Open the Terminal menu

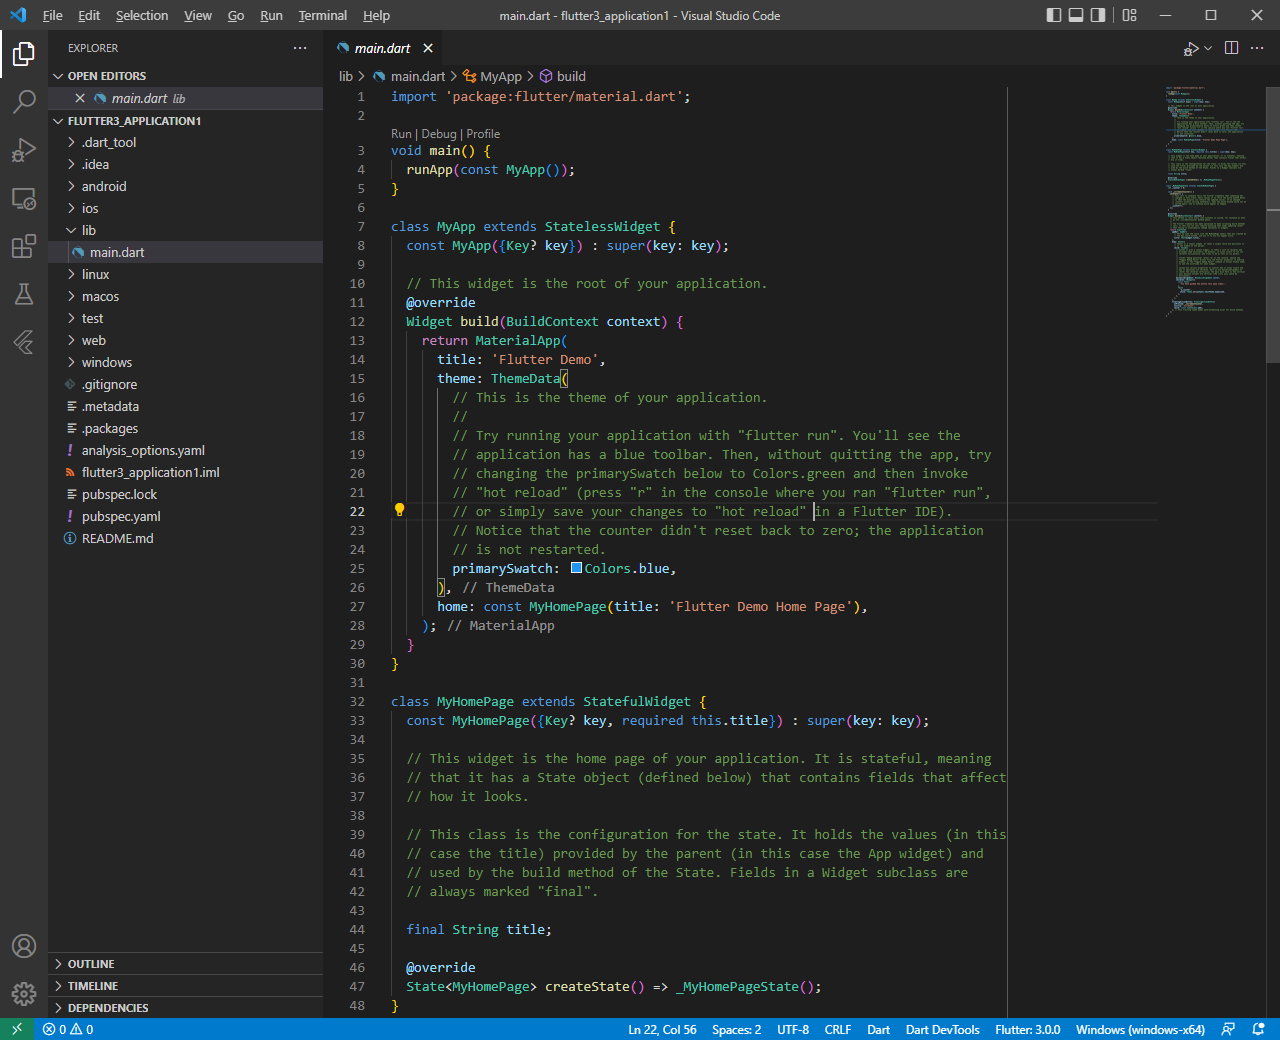[322, 15]
